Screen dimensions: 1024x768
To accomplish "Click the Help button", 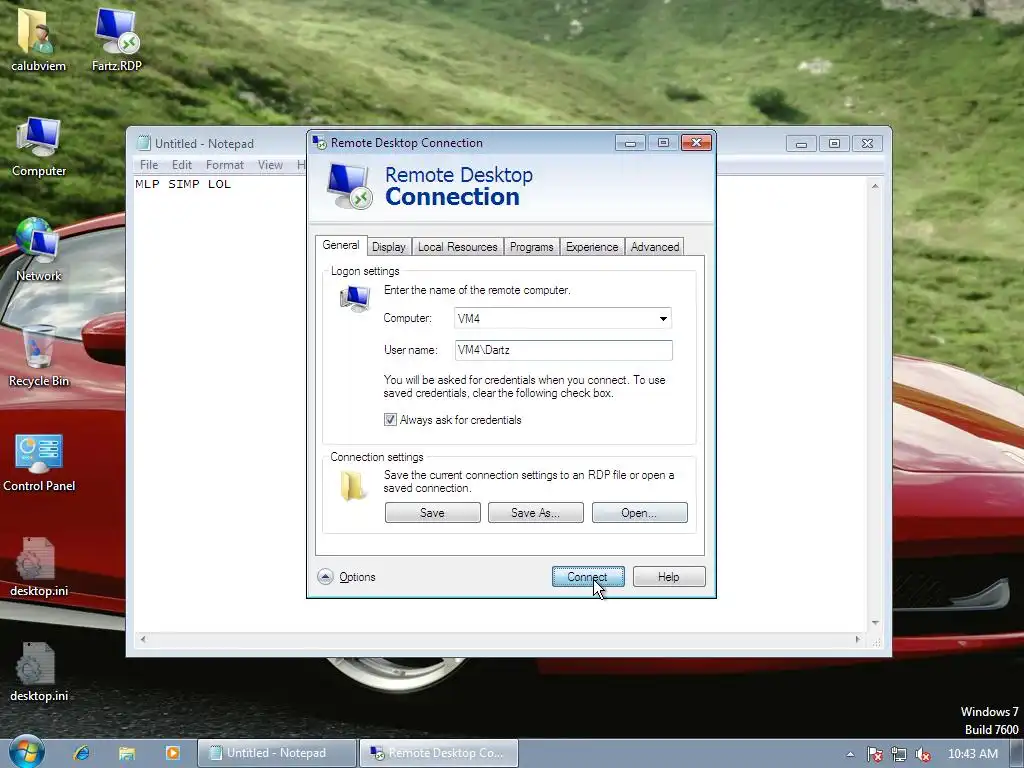I will 669,577.
